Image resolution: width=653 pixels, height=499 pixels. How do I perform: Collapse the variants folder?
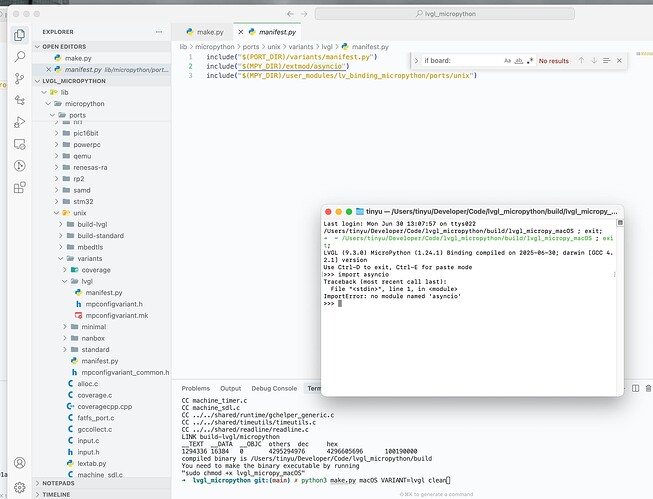click(x=102, y=258)
